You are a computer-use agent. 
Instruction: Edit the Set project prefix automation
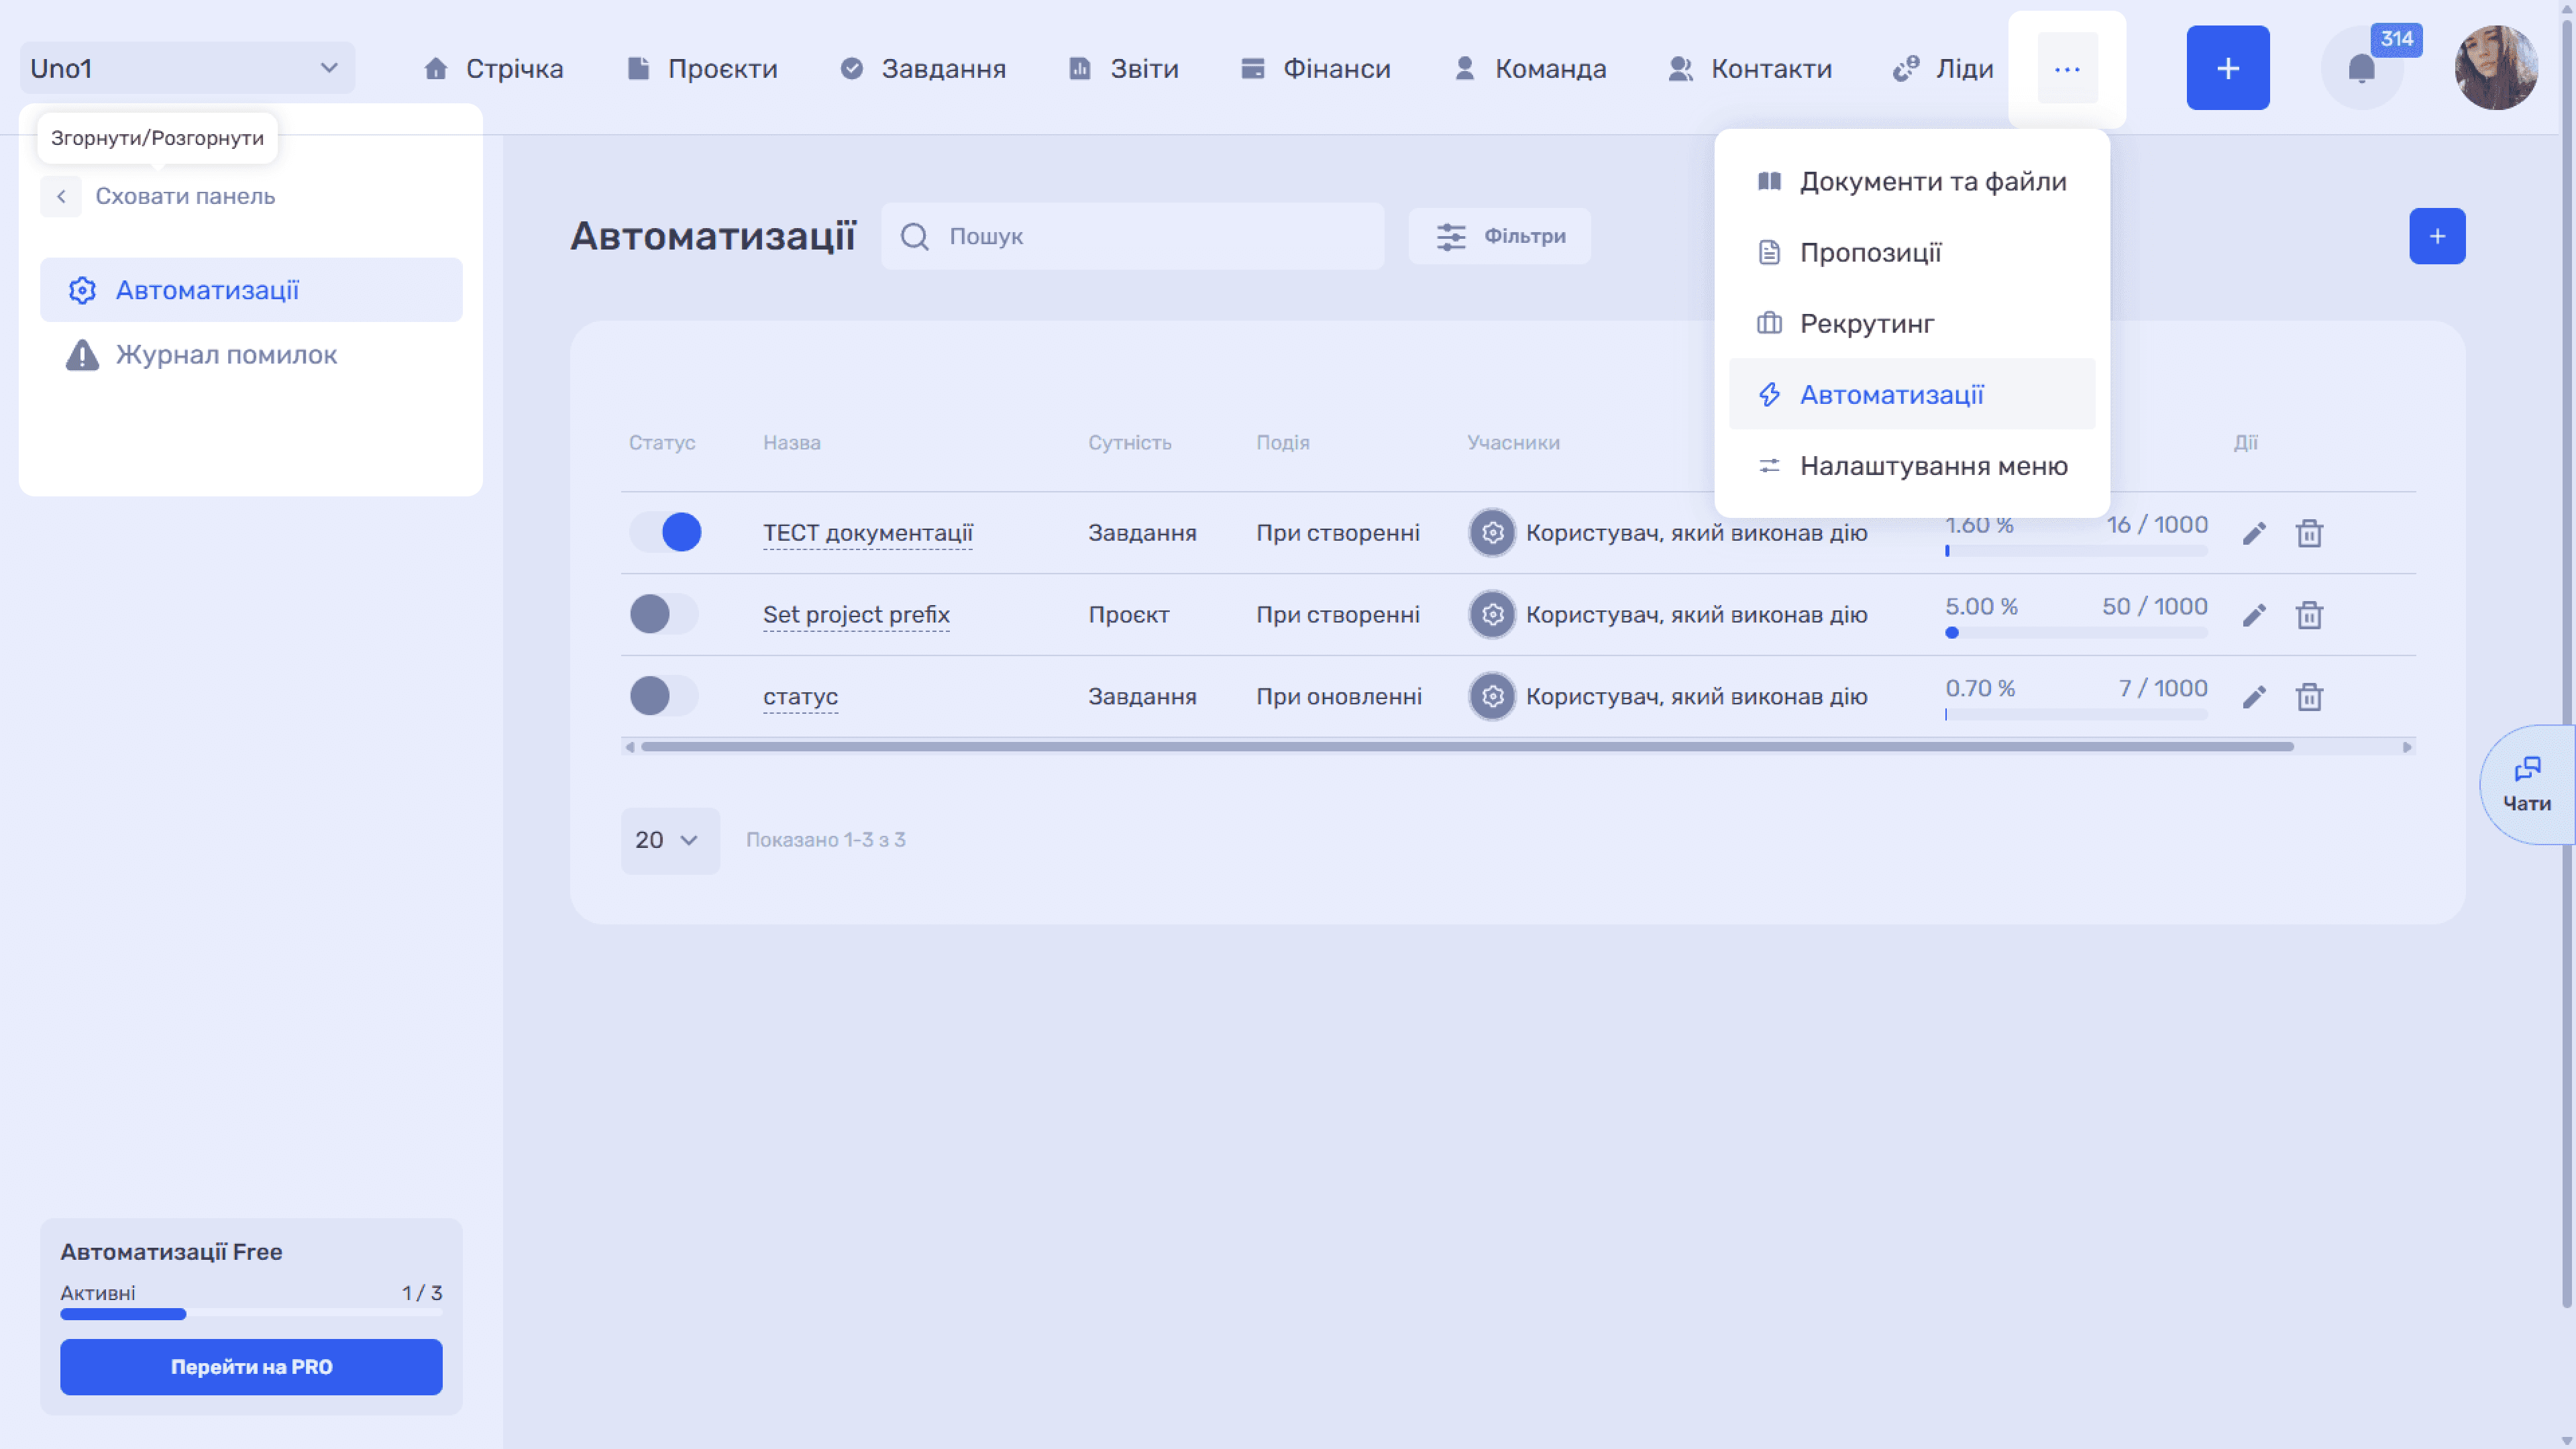tap(2254, 615)
